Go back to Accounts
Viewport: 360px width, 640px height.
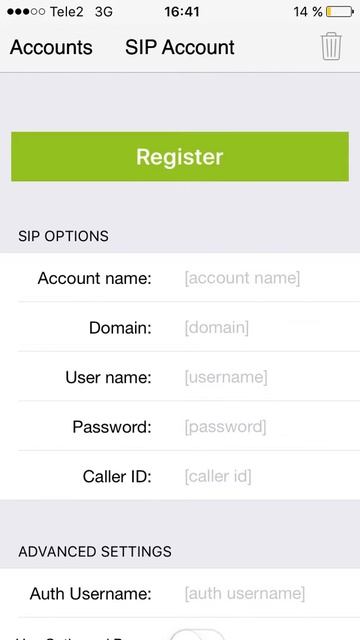tap(51, 47)
